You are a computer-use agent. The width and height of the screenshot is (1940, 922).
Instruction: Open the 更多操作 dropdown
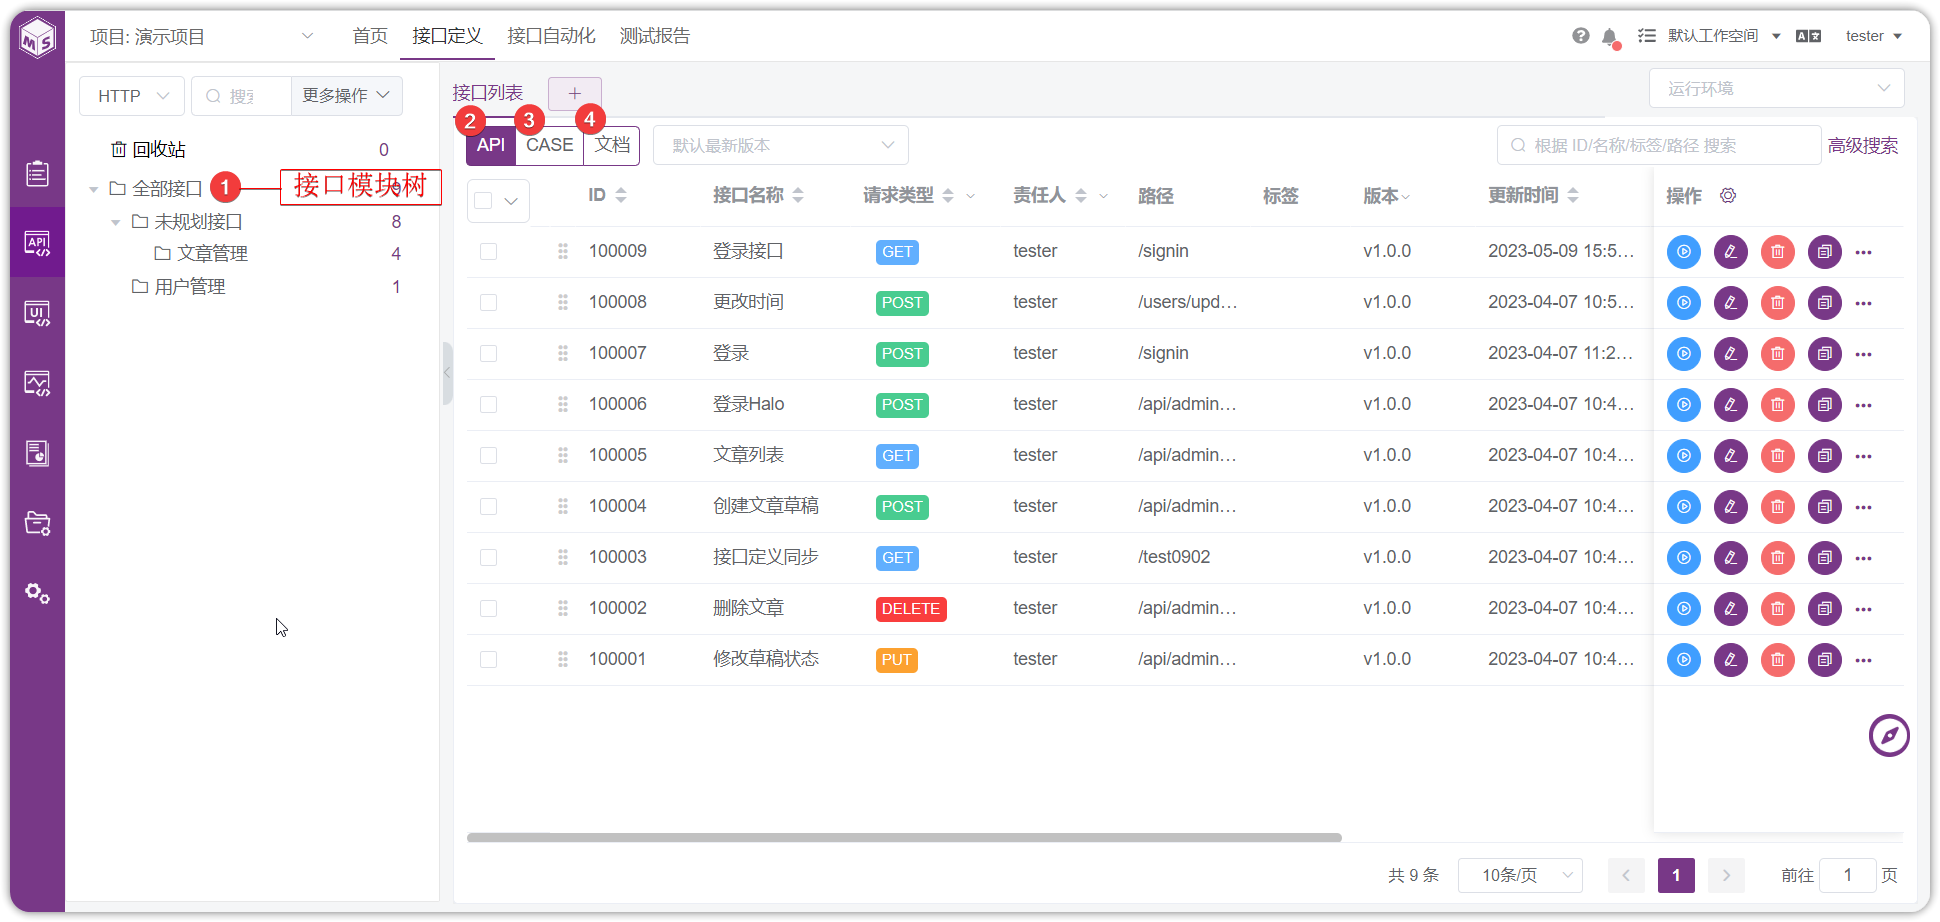346,96
